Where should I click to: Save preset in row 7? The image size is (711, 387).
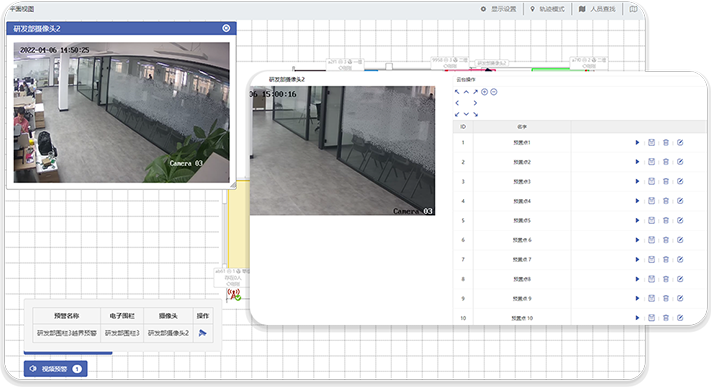click(x=652, y=260)
